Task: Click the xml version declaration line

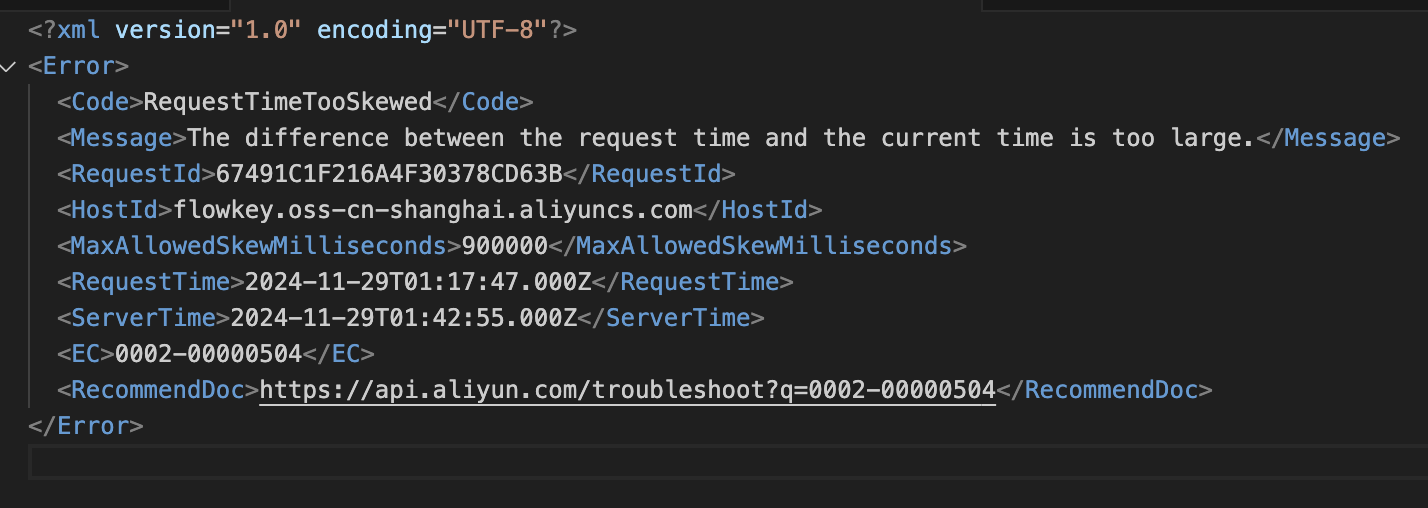Action: tap(302, 30)
